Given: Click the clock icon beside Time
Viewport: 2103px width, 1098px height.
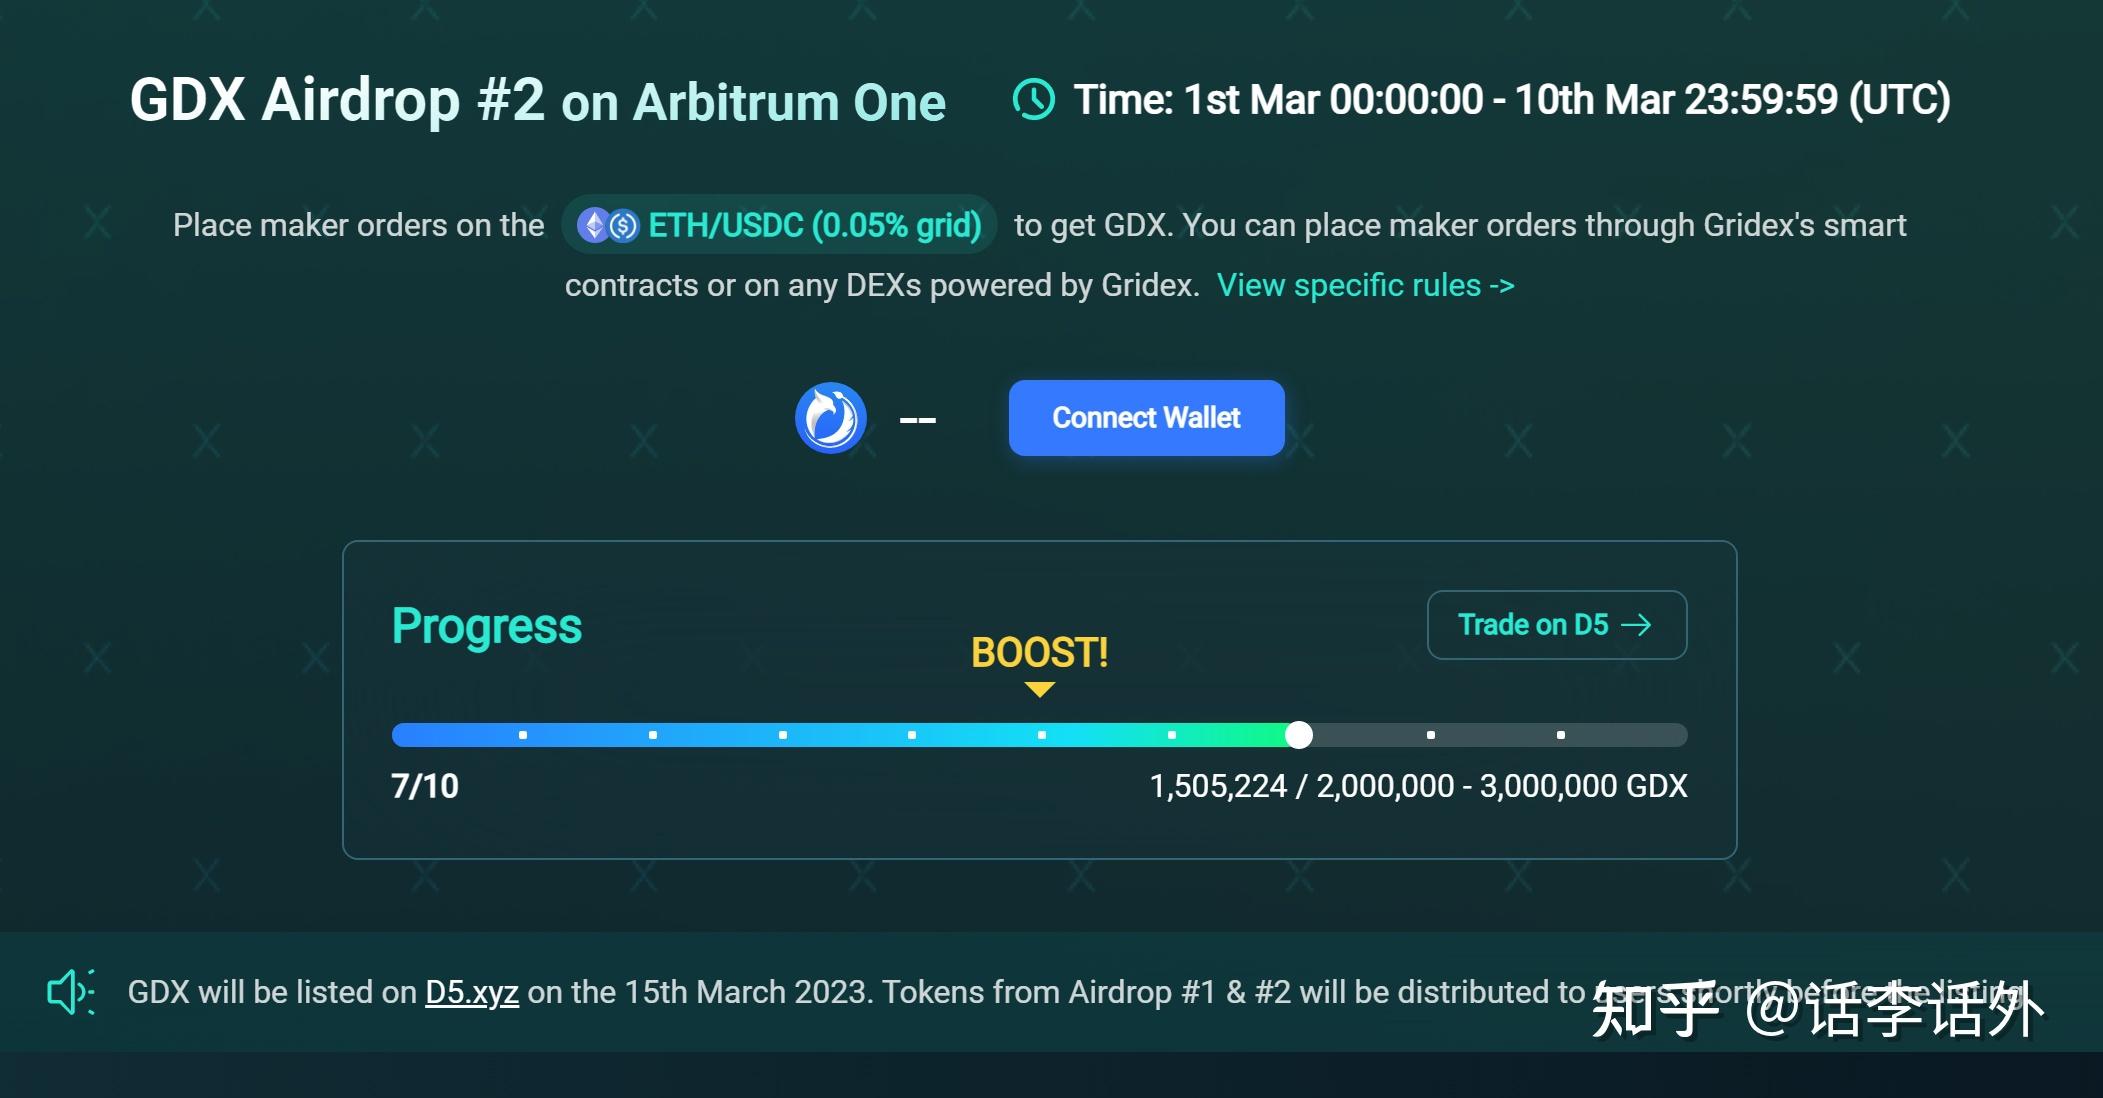Looking at the screenshot, I should [1034, 100].
